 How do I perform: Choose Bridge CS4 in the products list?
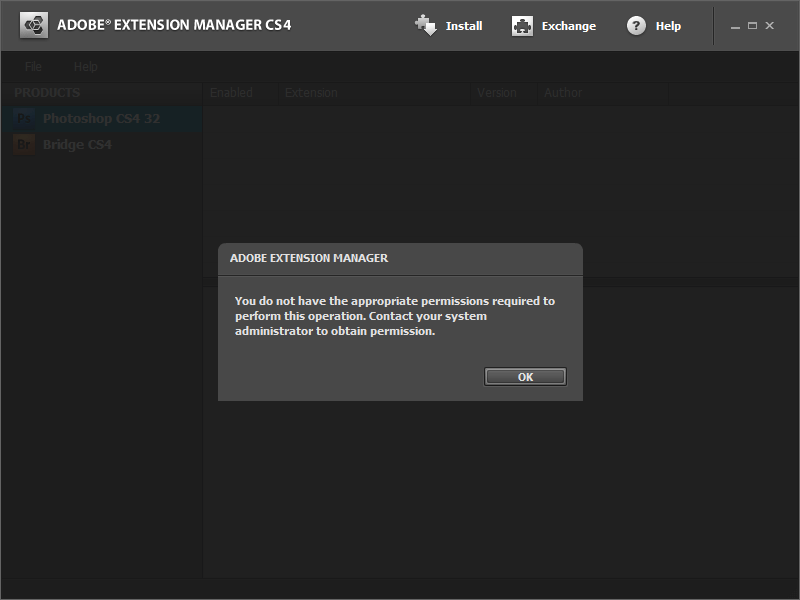[x=77, y=145]
